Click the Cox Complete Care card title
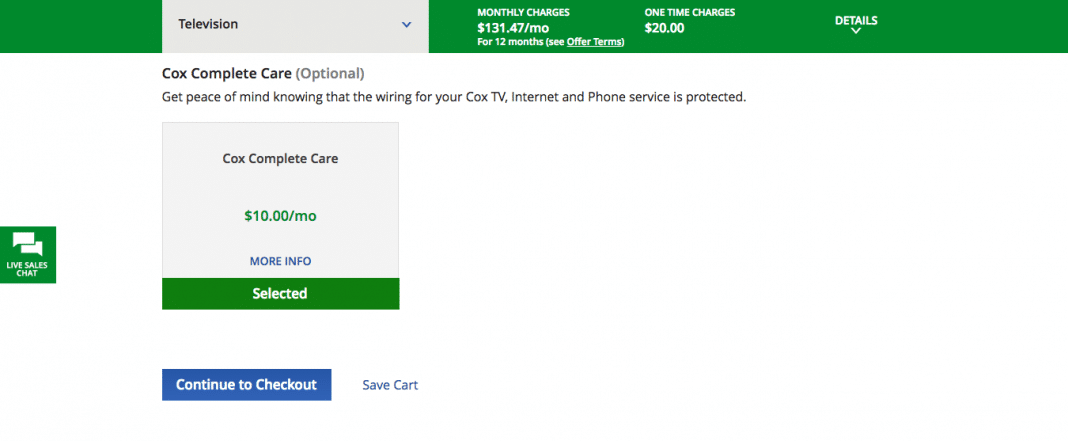The height and width of the screenshot is (441, 1068). [x=281, y=158]
